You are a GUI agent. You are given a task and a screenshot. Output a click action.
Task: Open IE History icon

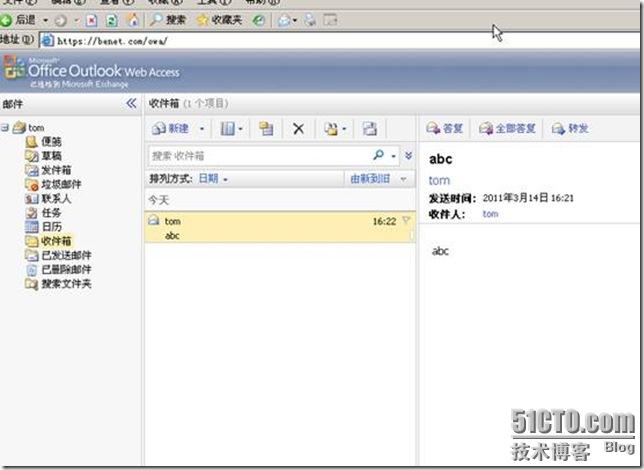[x=259, y=20]
